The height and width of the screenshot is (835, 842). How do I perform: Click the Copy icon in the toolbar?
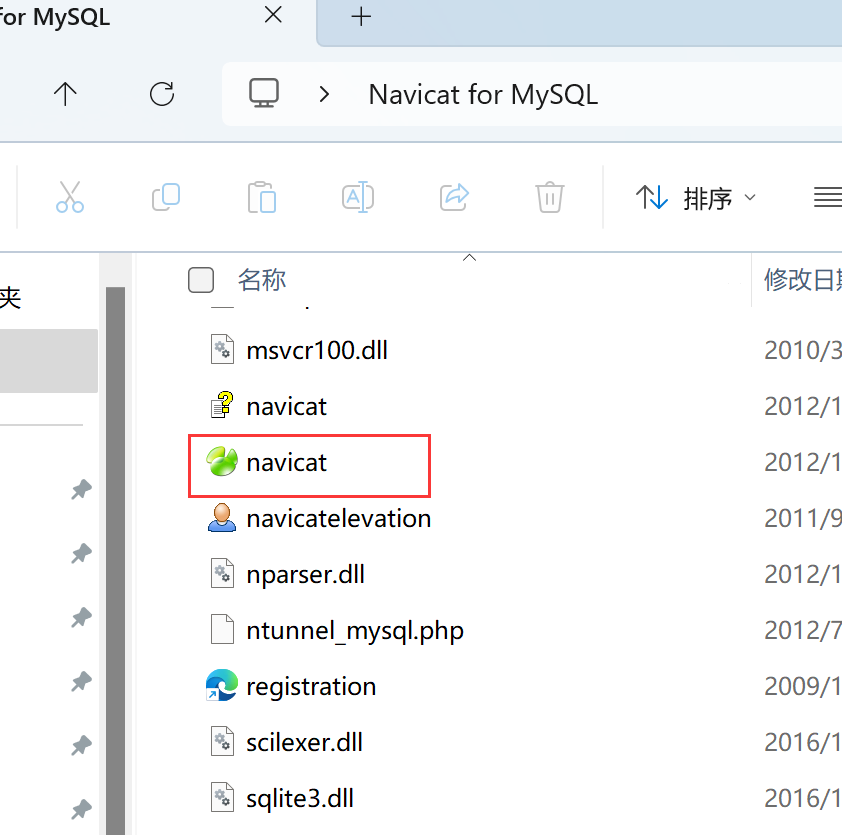(x=166, y=197)
